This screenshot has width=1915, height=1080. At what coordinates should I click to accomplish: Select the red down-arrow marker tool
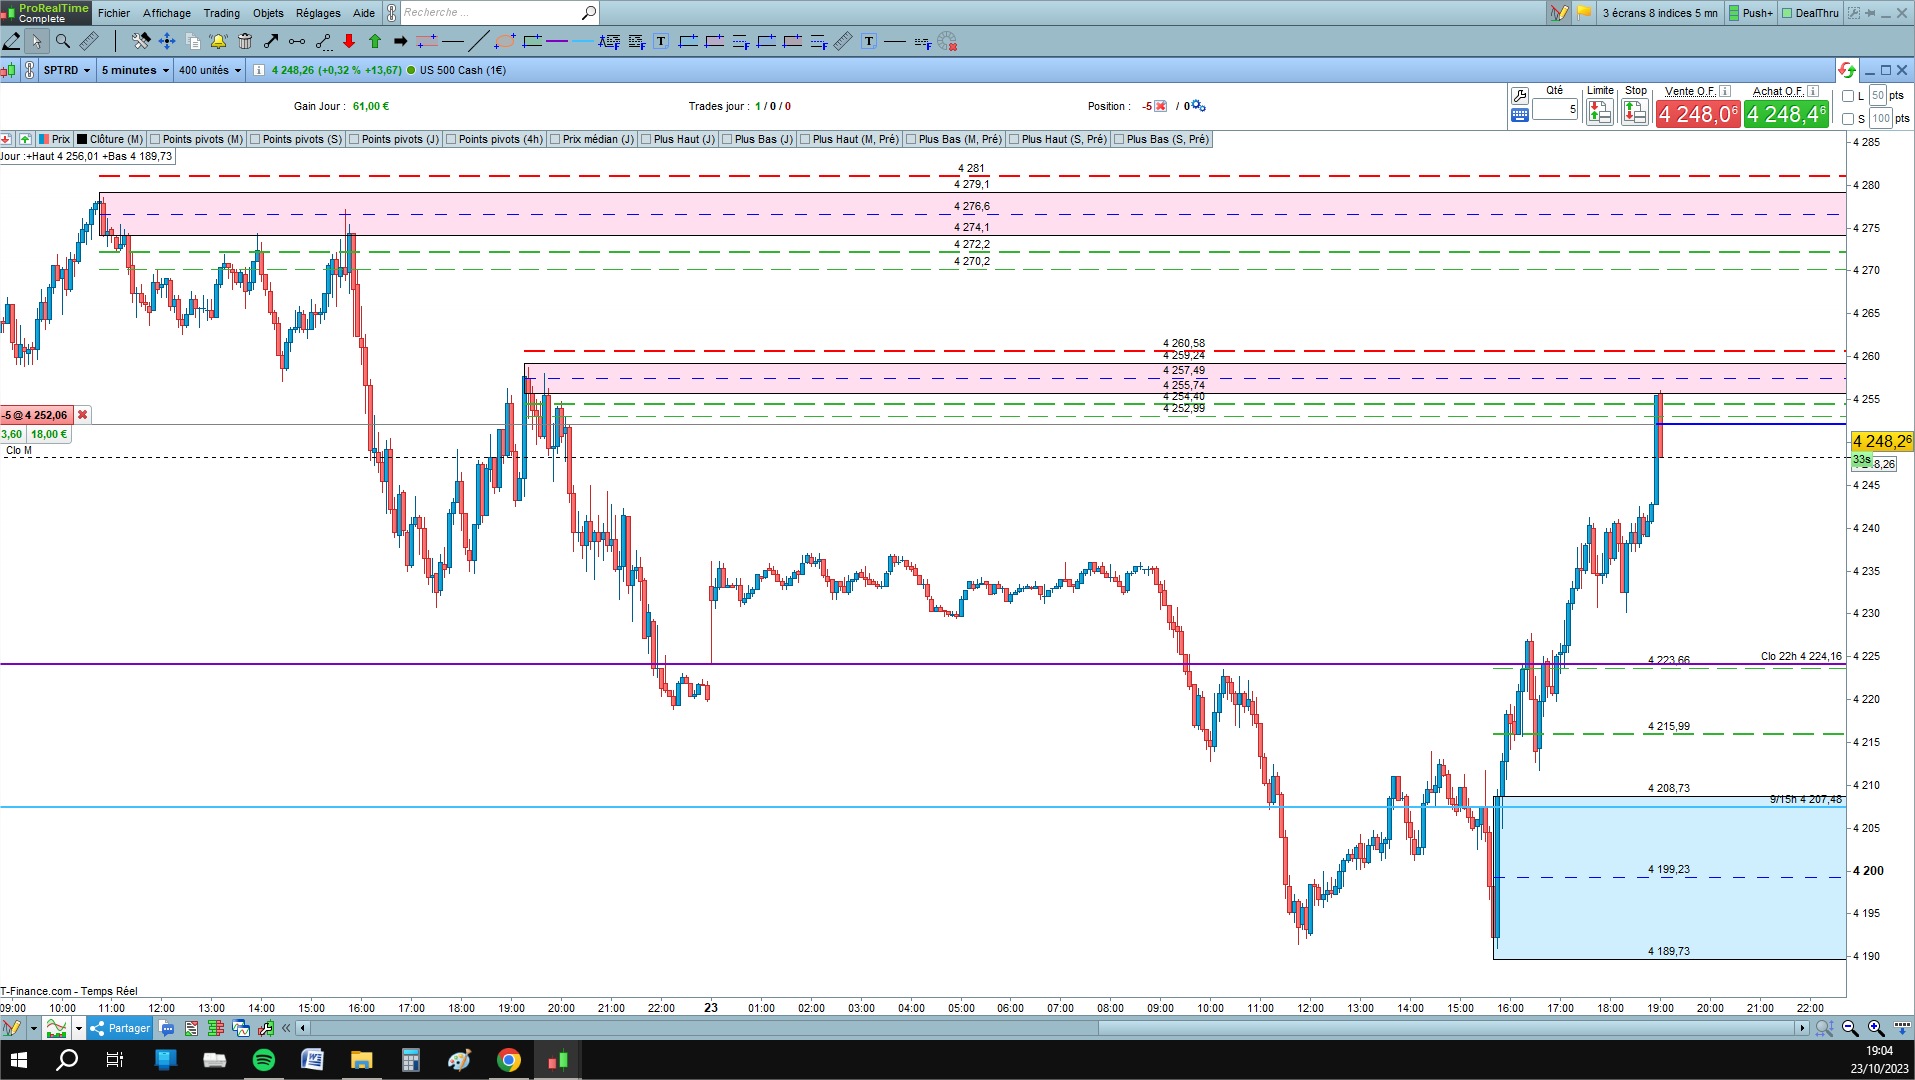click(x=349, y=41)
